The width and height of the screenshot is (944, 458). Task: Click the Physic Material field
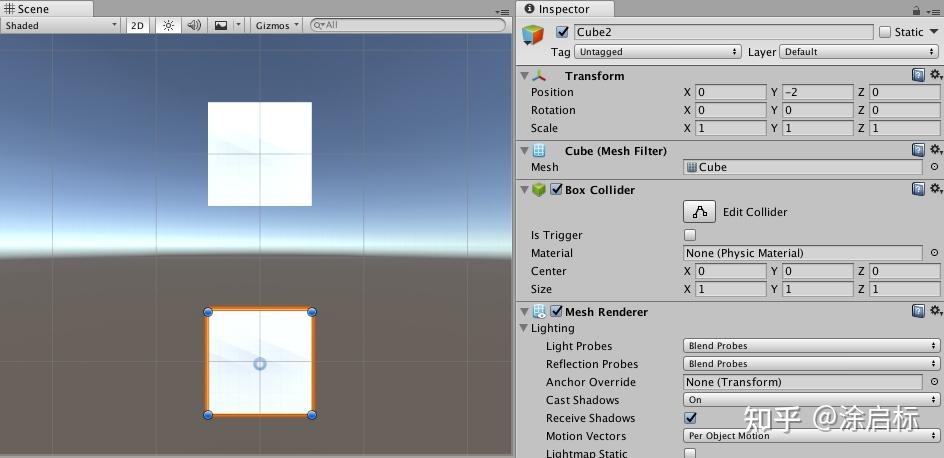[803, 253]
